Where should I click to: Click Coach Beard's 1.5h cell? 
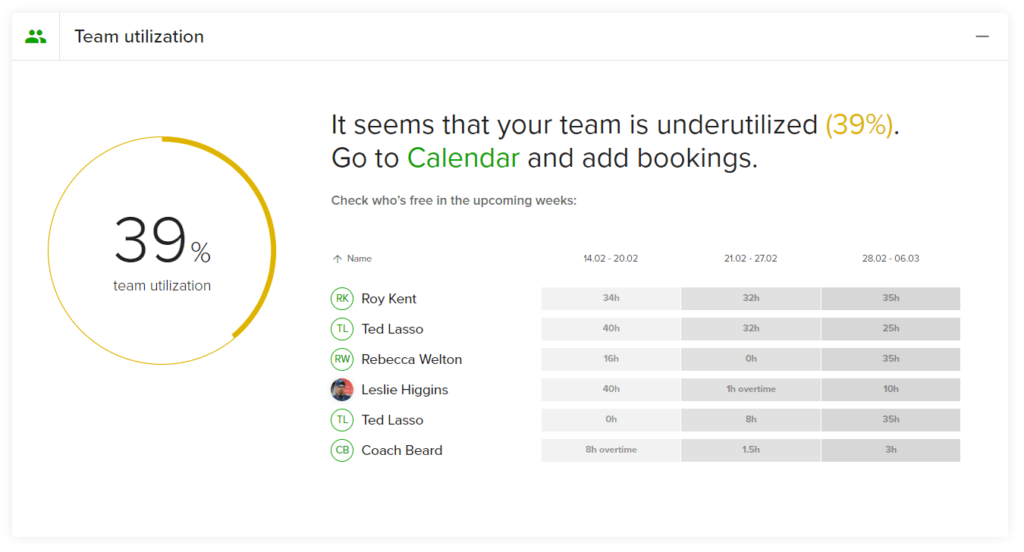[x=751, y=450]
